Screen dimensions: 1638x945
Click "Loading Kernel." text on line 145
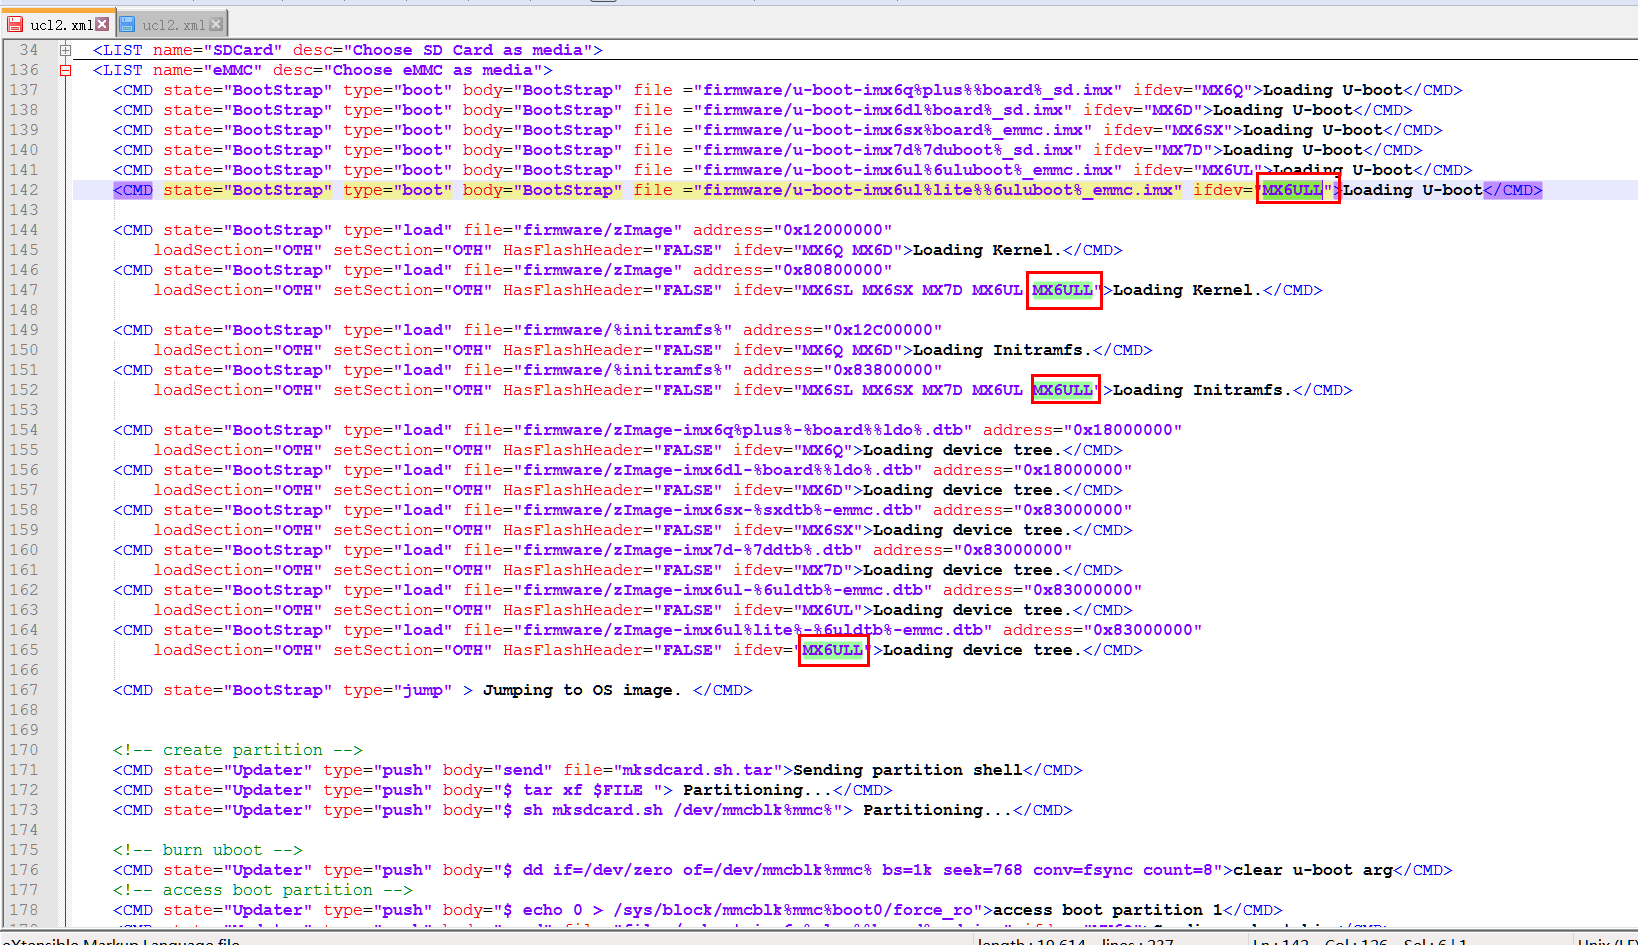pos(987,250)
